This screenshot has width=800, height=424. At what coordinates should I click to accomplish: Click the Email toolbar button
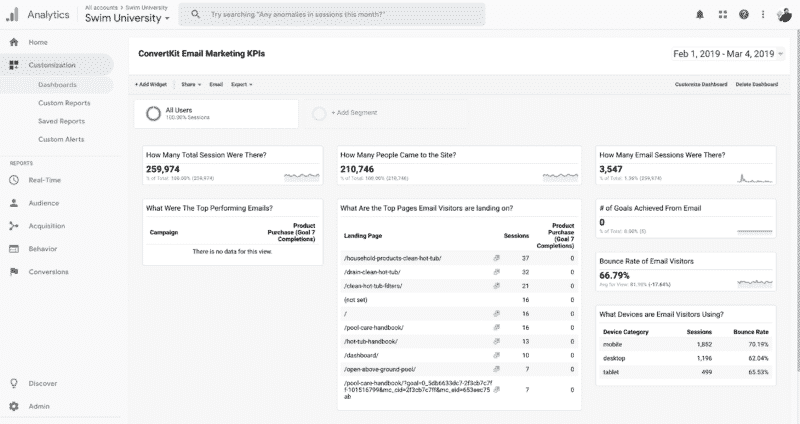click(216, 84)
